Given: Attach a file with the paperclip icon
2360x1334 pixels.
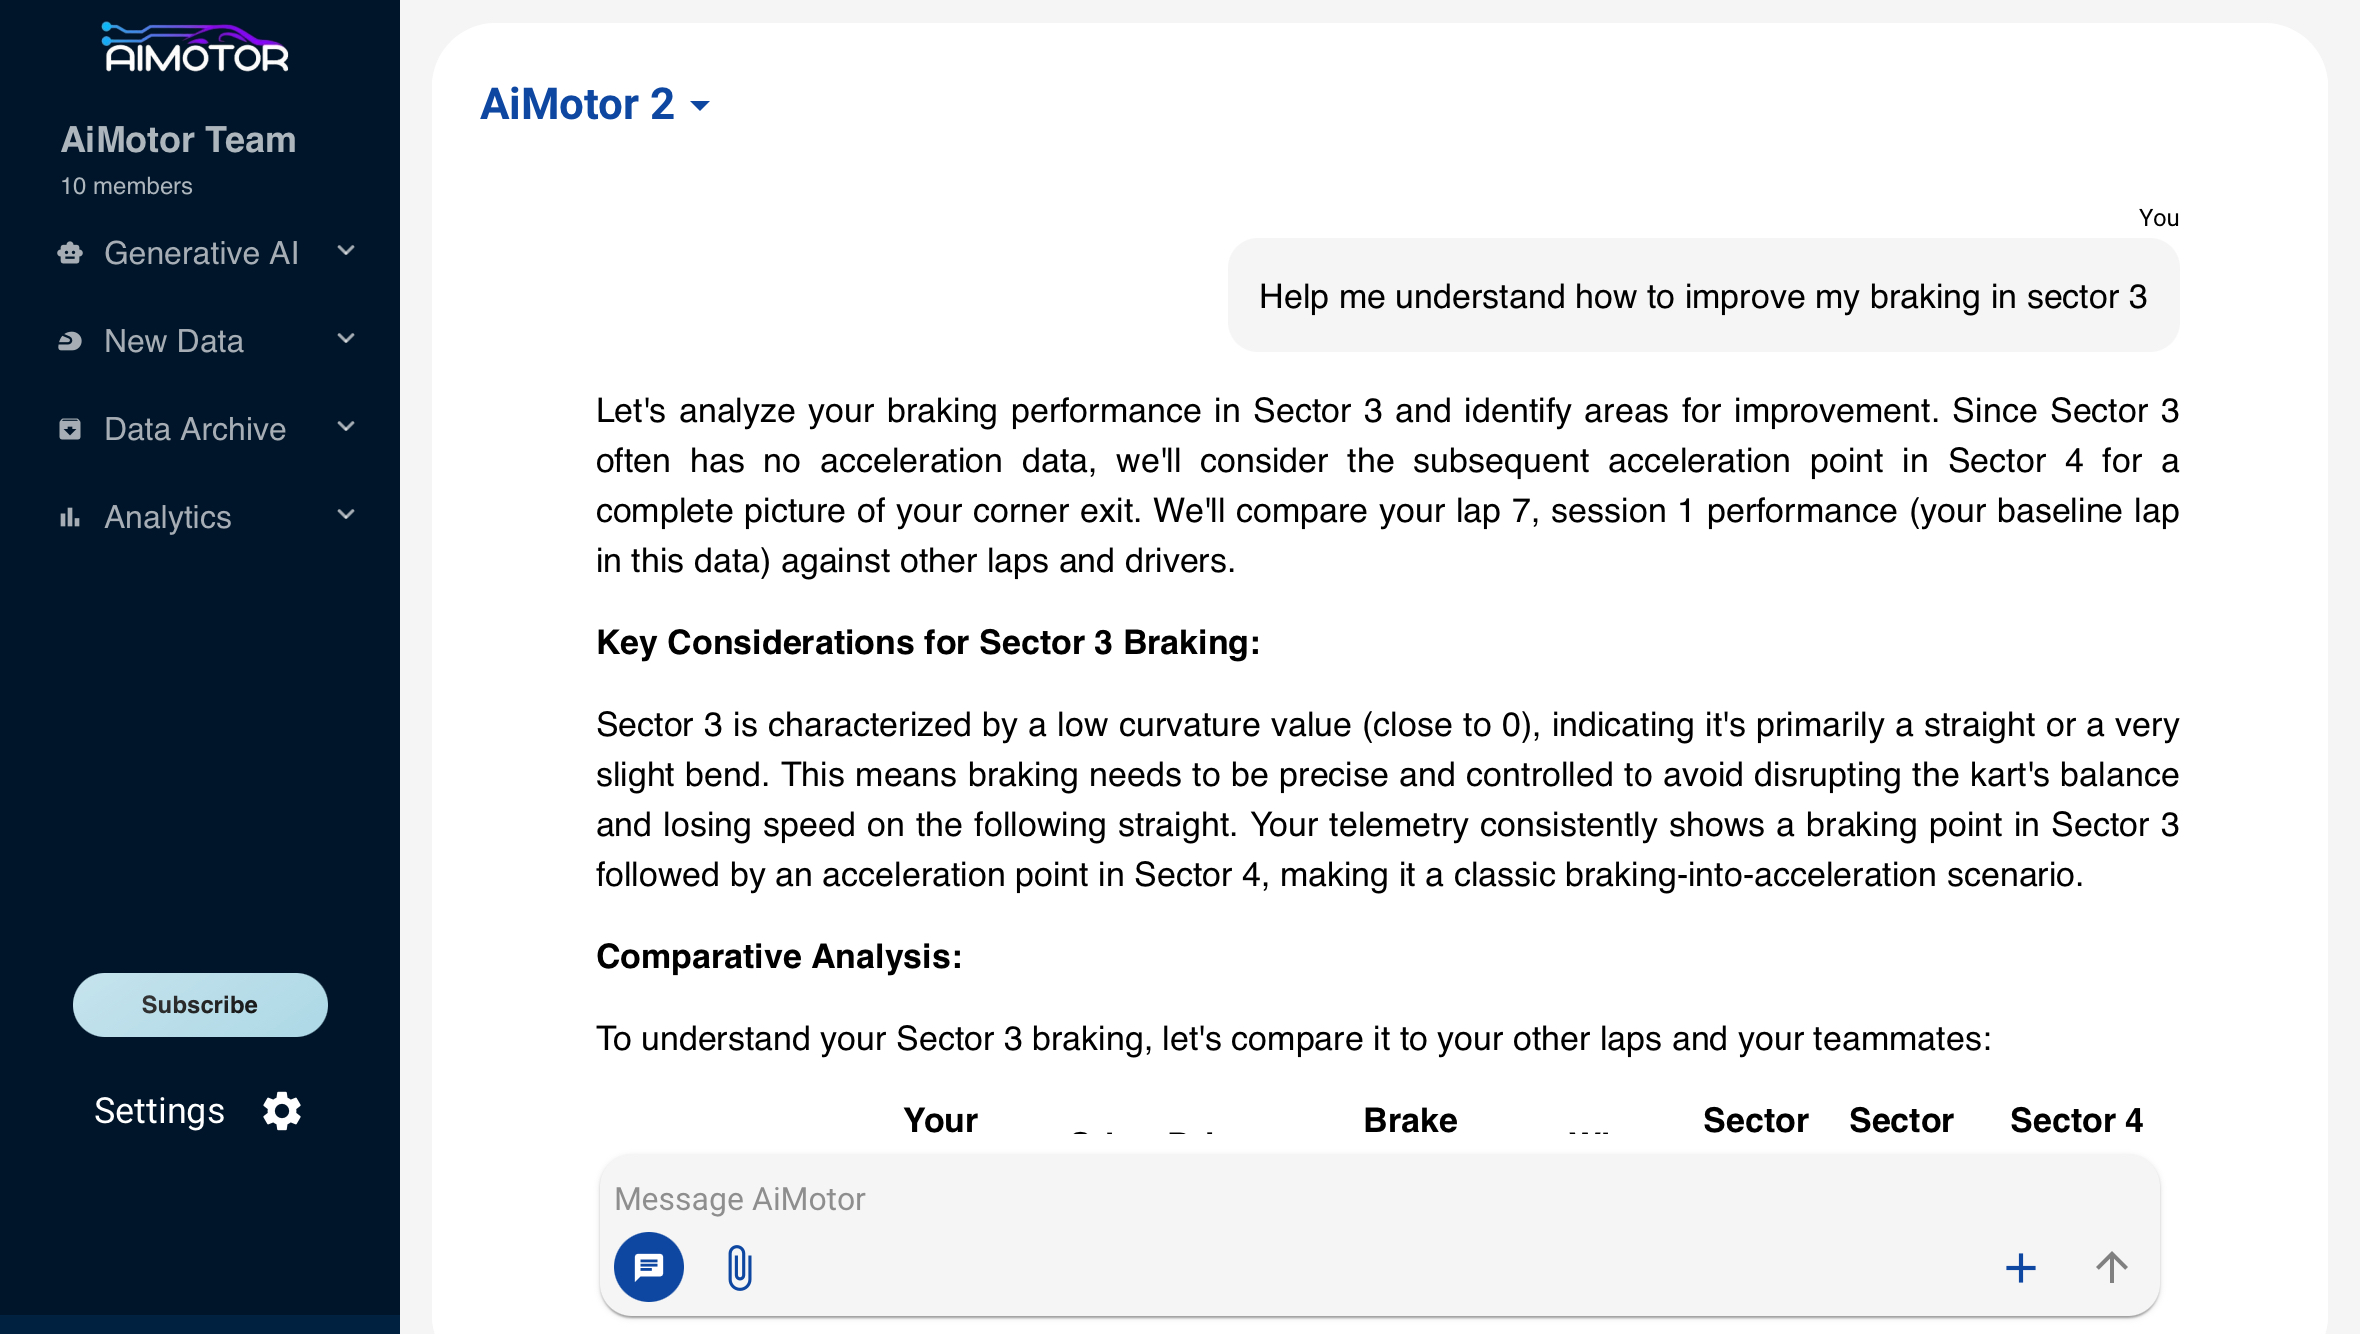Looking at the screenshot, I should pyautogui.click(x=739, y=1268).
